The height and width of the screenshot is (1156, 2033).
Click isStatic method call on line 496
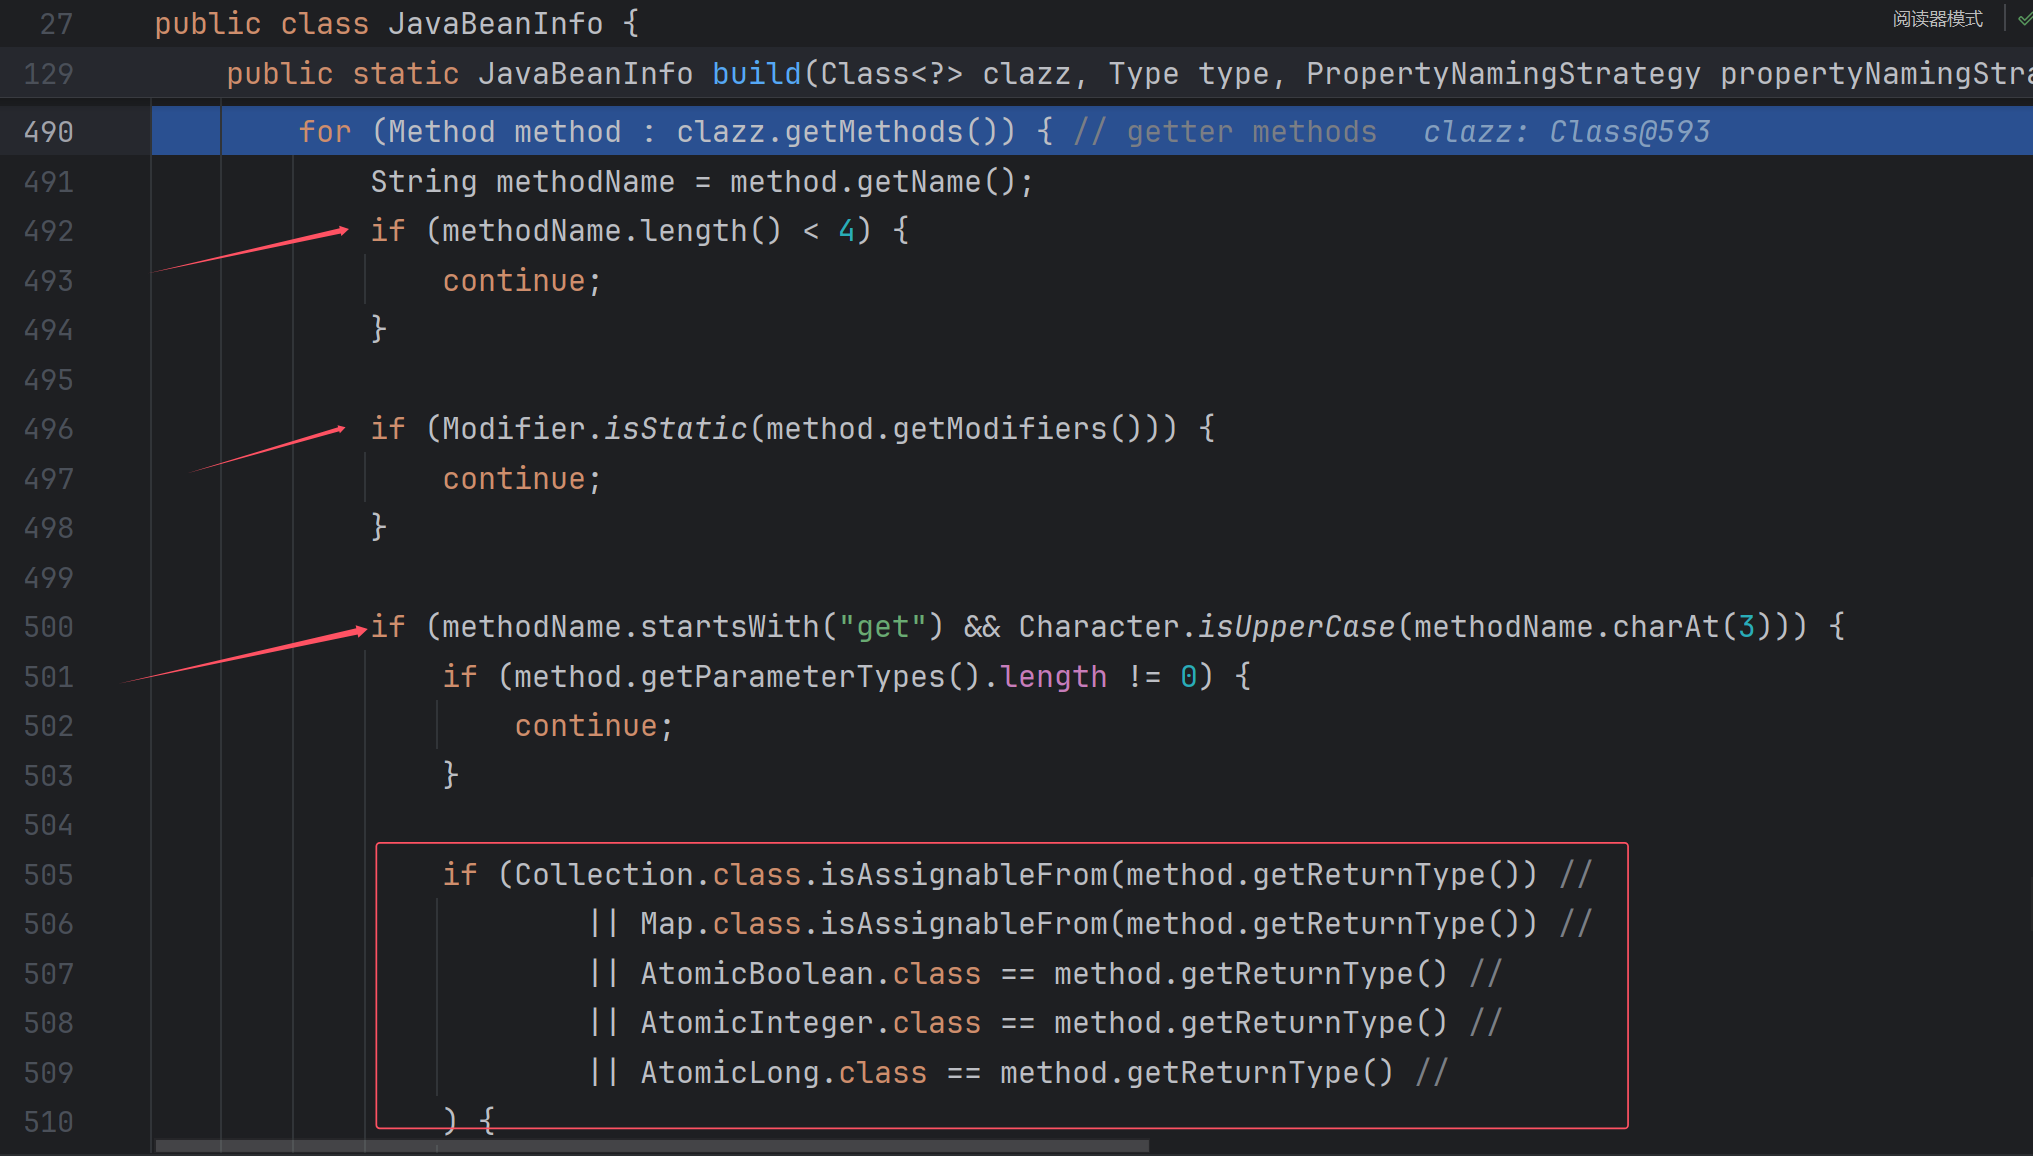(675, 429)
